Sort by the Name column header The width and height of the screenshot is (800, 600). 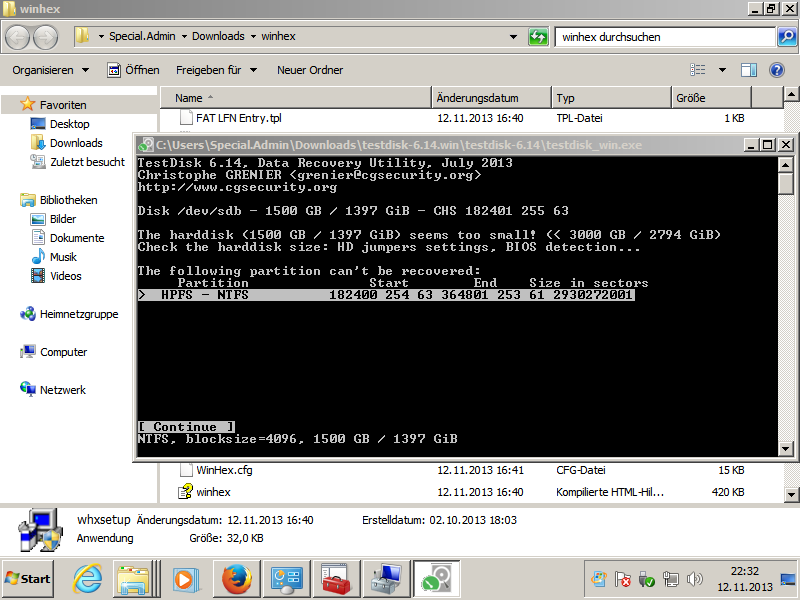click(x=296, y=98)
